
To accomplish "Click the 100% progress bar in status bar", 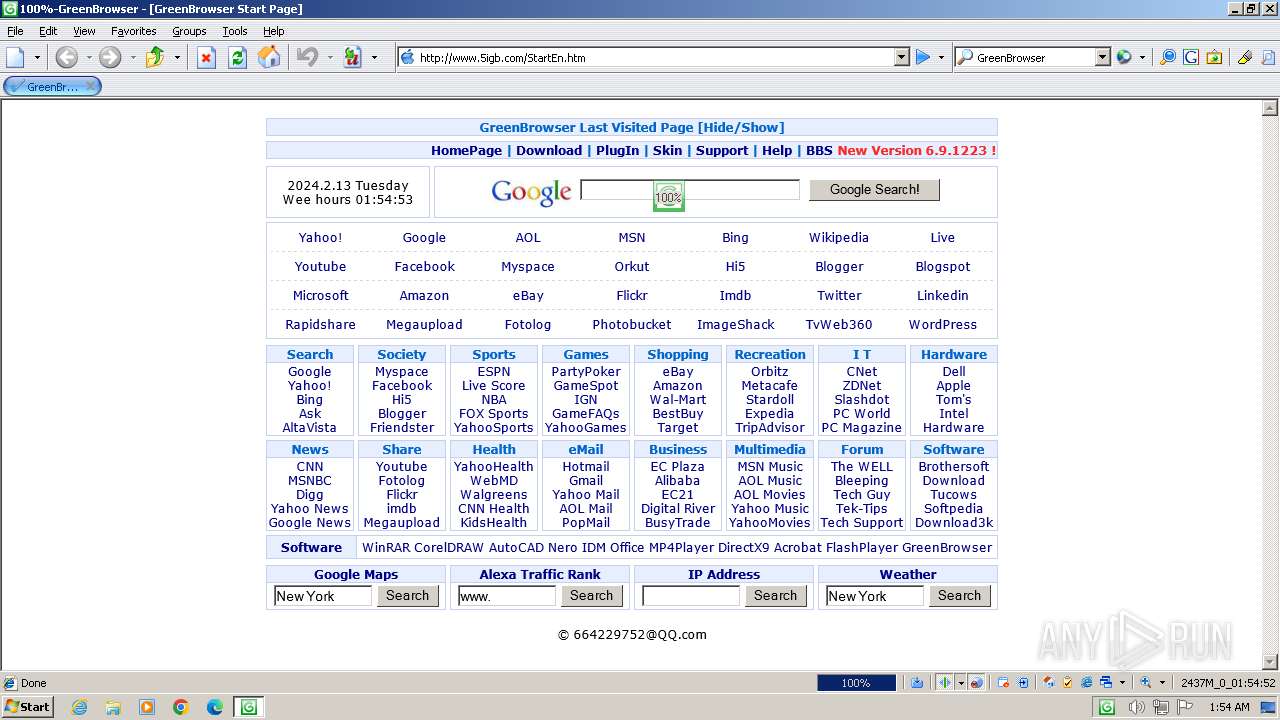I will click(x=856, y=683).
